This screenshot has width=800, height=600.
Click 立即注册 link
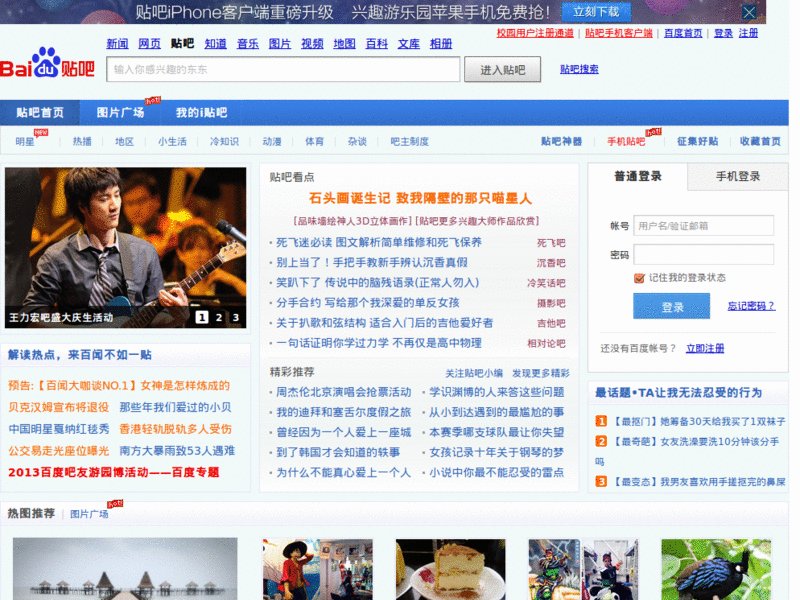click(705, 348)
